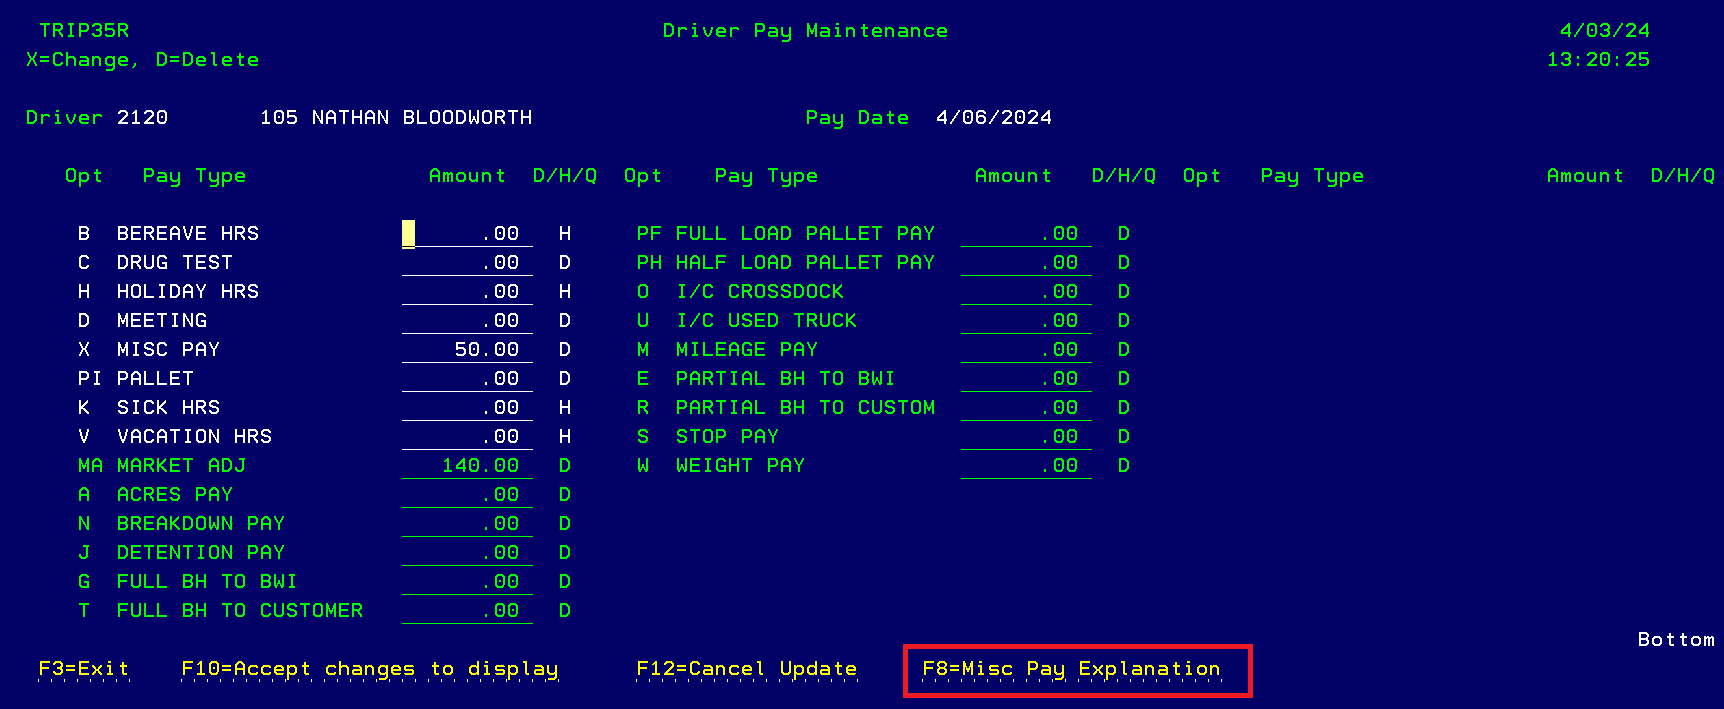Edit the MISC PAY 50.00 amount
The image size is (1724, 709).
click(x=467, y=350)
